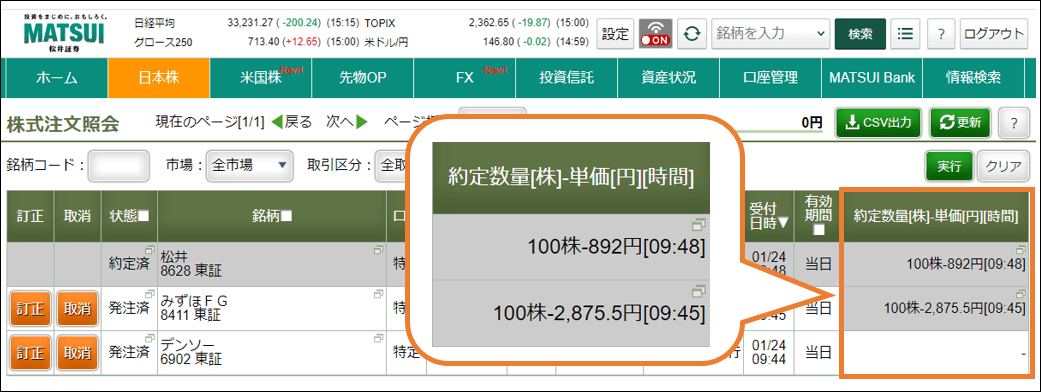Open the 市場 全市場 dropdown

pyautogui.click(x=249, y=165)
